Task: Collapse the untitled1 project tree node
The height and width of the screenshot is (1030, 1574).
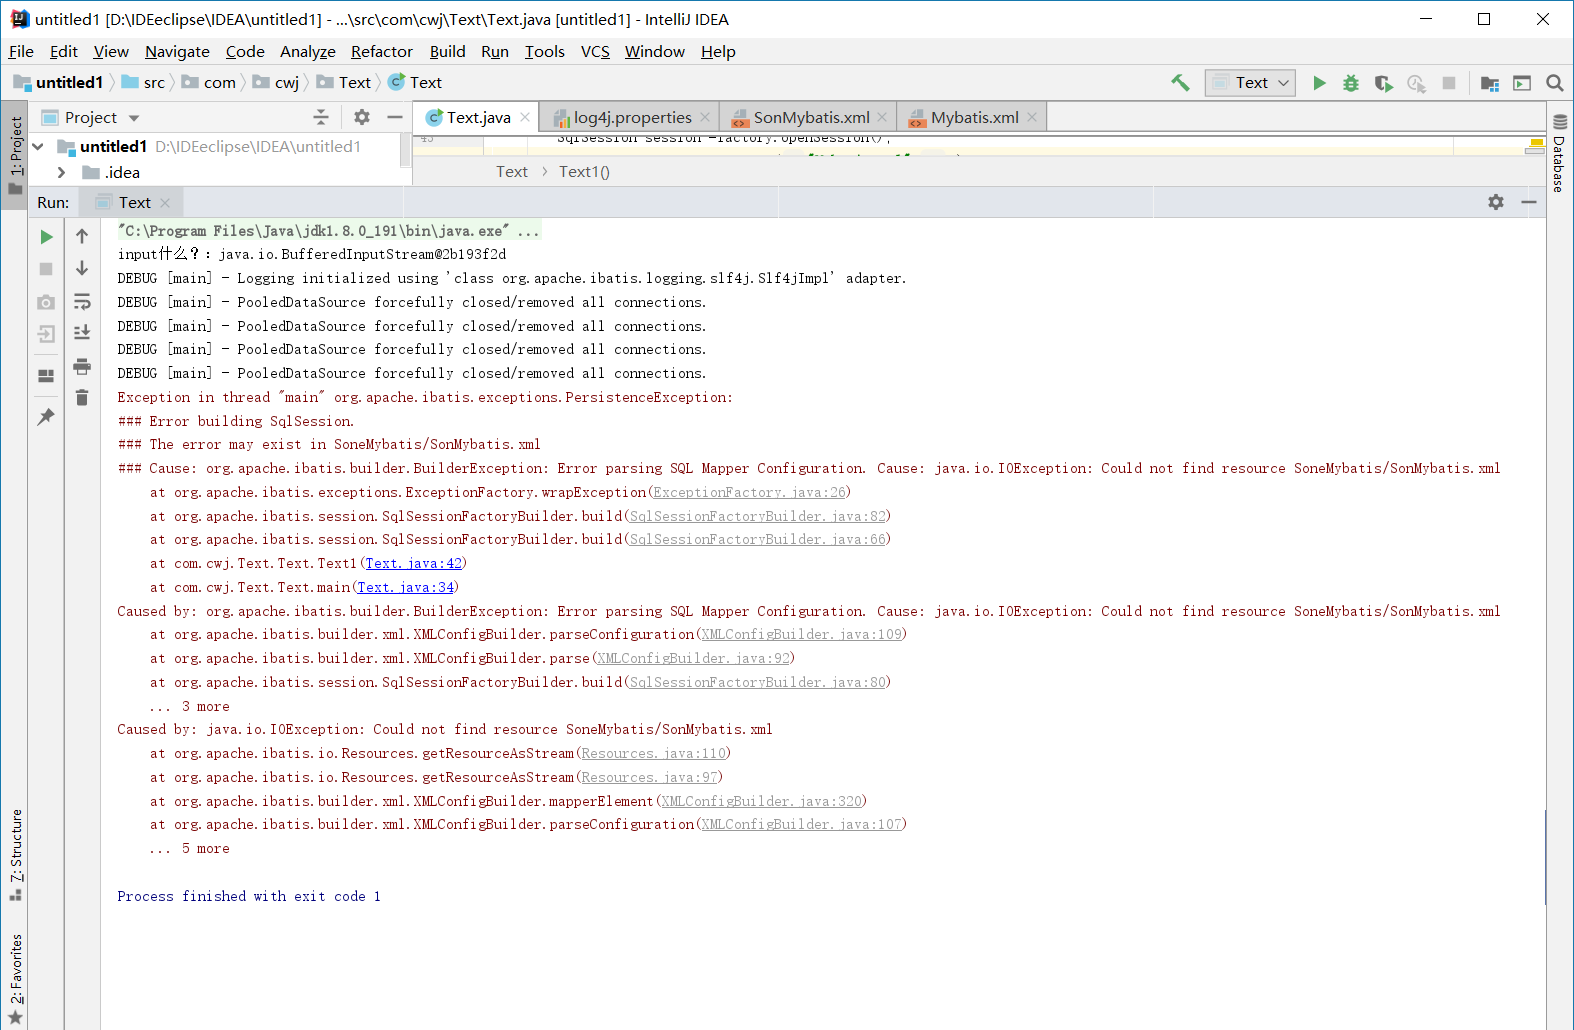Action: point(38,147)
